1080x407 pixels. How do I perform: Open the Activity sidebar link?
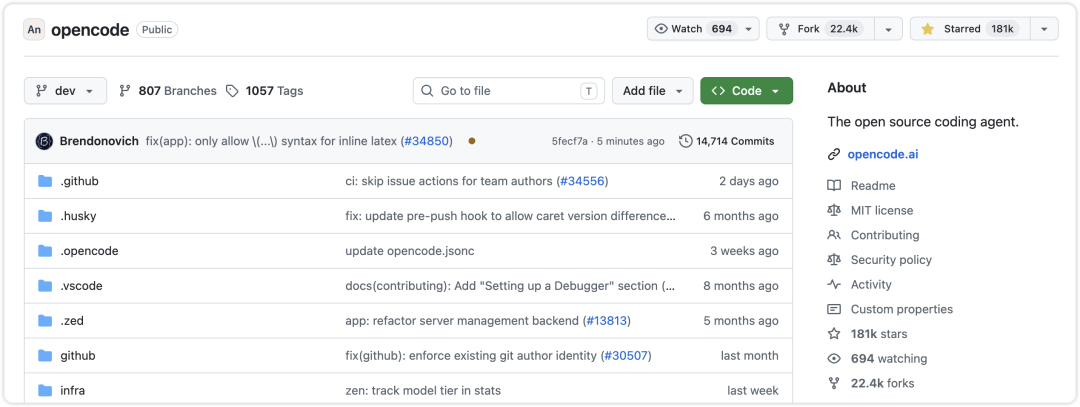[871, 284]
